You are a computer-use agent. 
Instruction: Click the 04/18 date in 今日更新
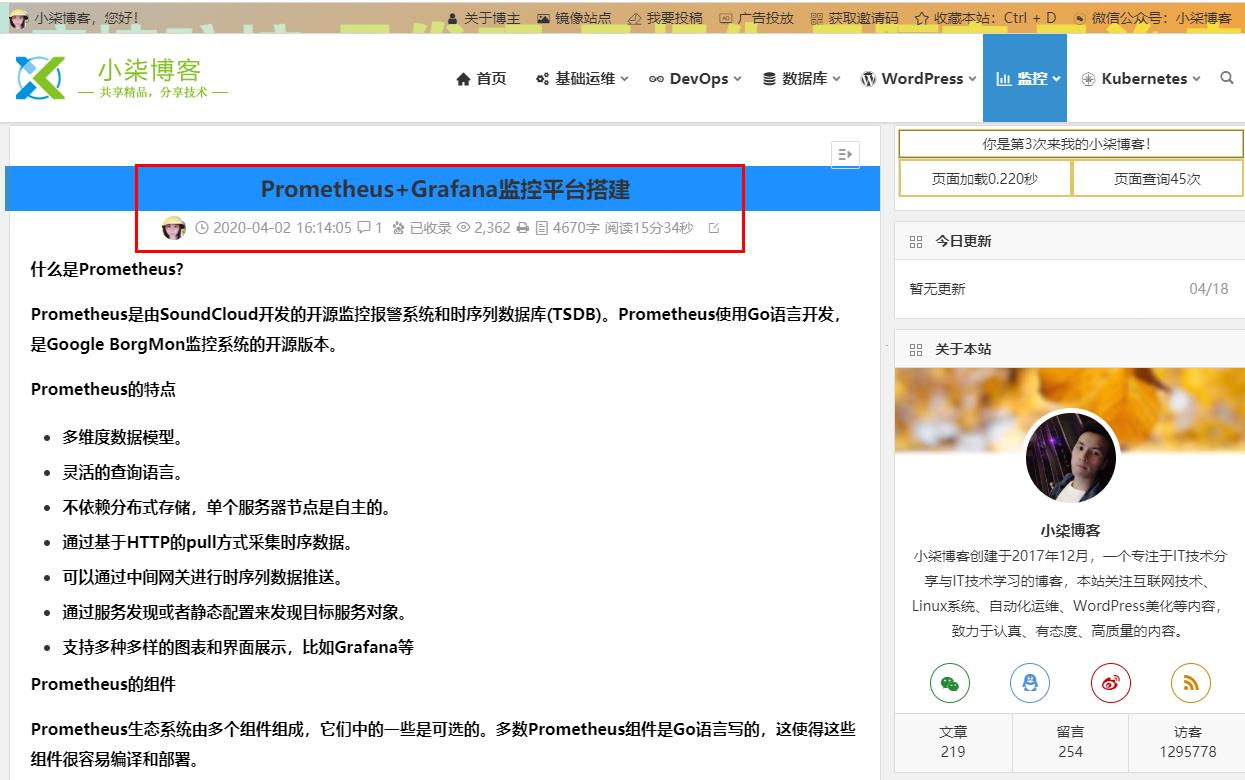click(1209, 289)
